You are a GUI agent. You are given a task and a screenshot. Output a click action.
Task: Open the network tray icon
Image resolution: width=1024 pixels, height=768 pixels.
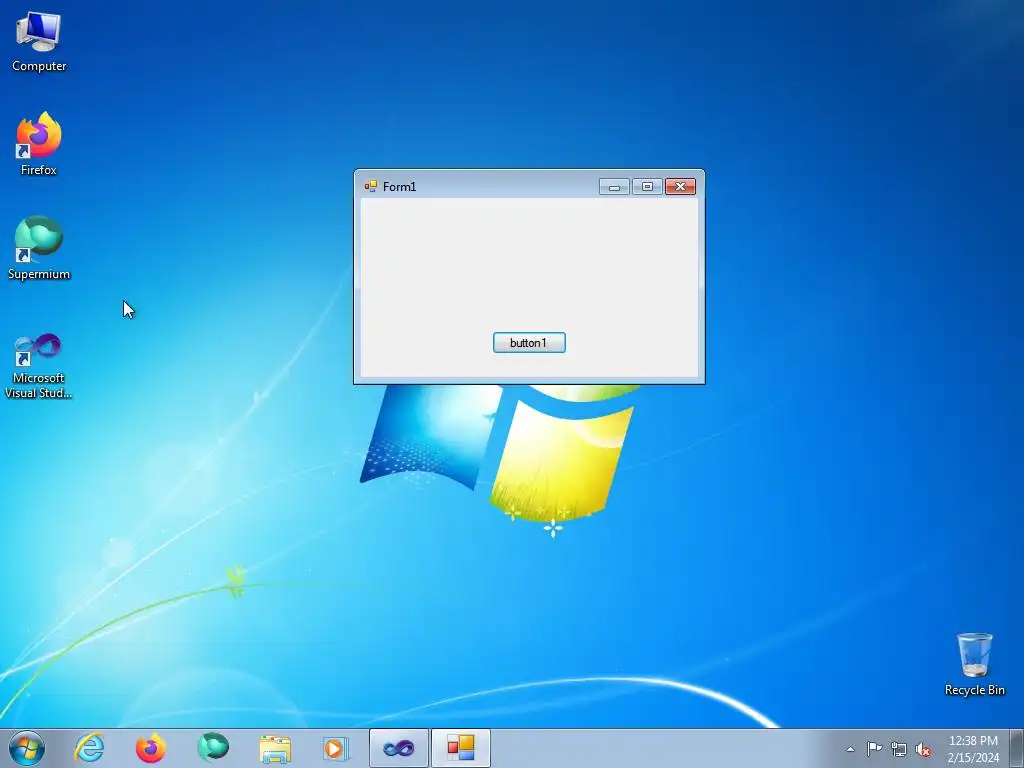(899, 749)
